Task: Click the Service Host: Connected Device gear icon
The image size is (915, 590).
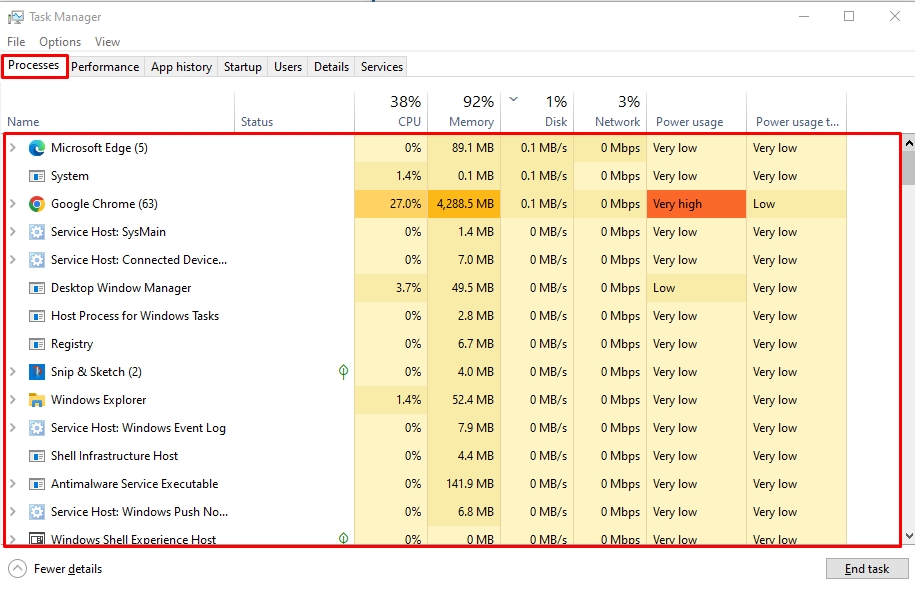Action: [x=37, y=260]
